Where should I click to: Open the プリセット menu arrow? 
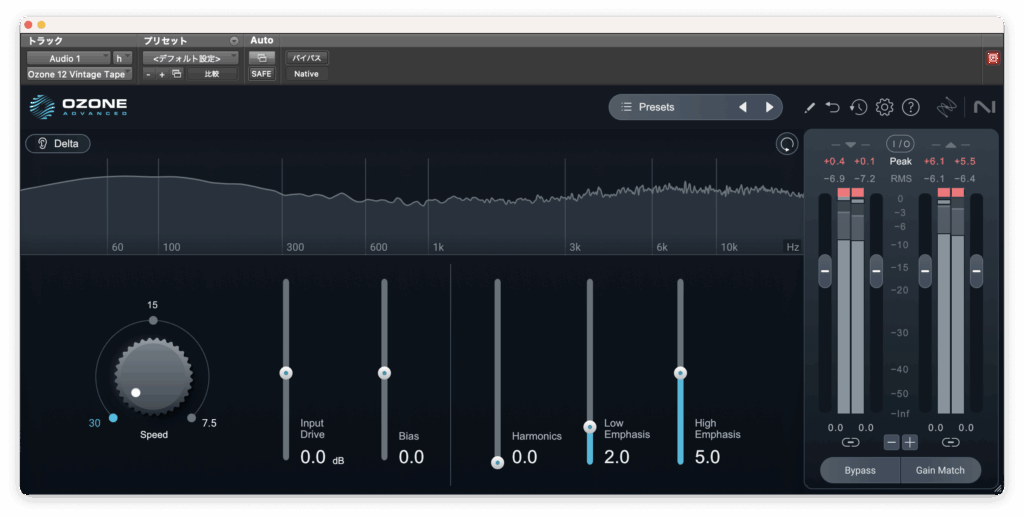pos(234,41)
